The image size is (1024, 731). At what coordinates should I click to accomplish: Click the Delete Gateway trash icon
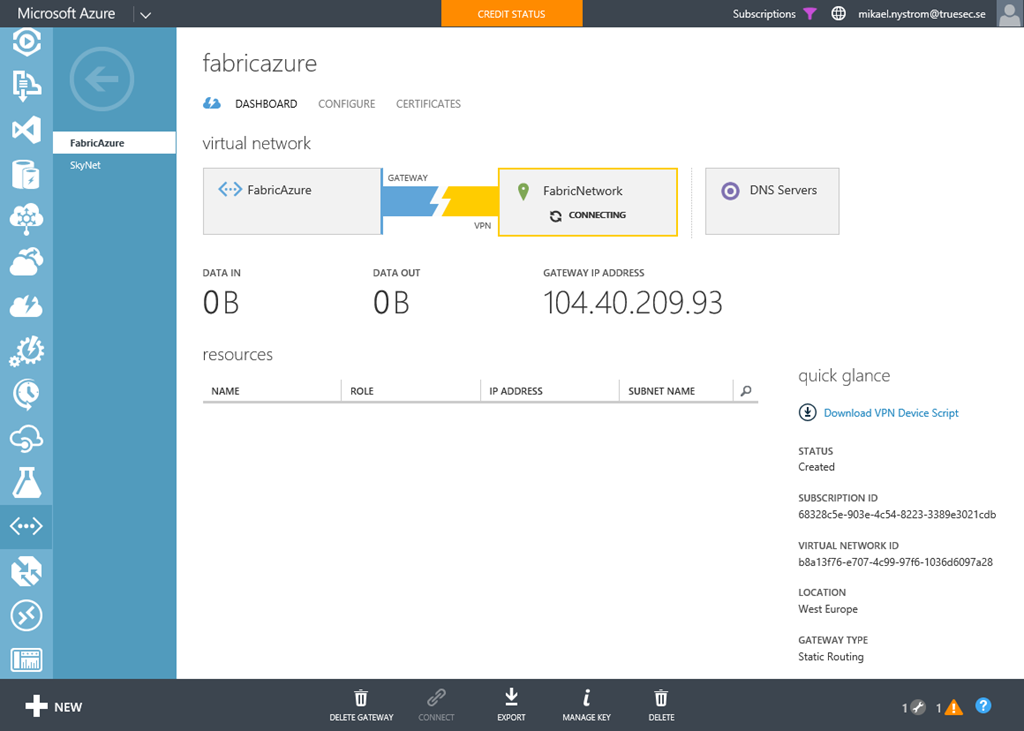tap(361, 699)
